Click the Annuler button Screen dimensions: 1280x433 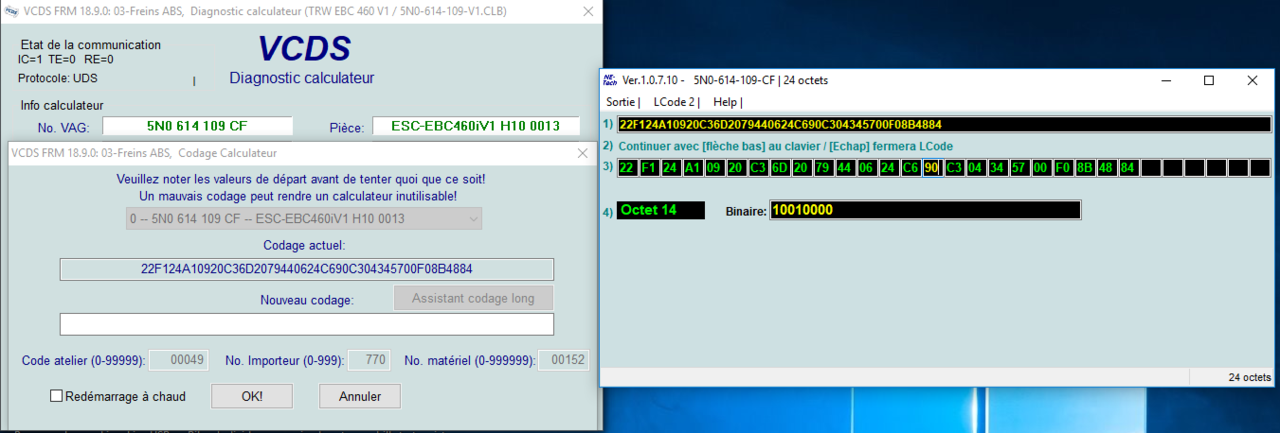(x=360, y=396)
